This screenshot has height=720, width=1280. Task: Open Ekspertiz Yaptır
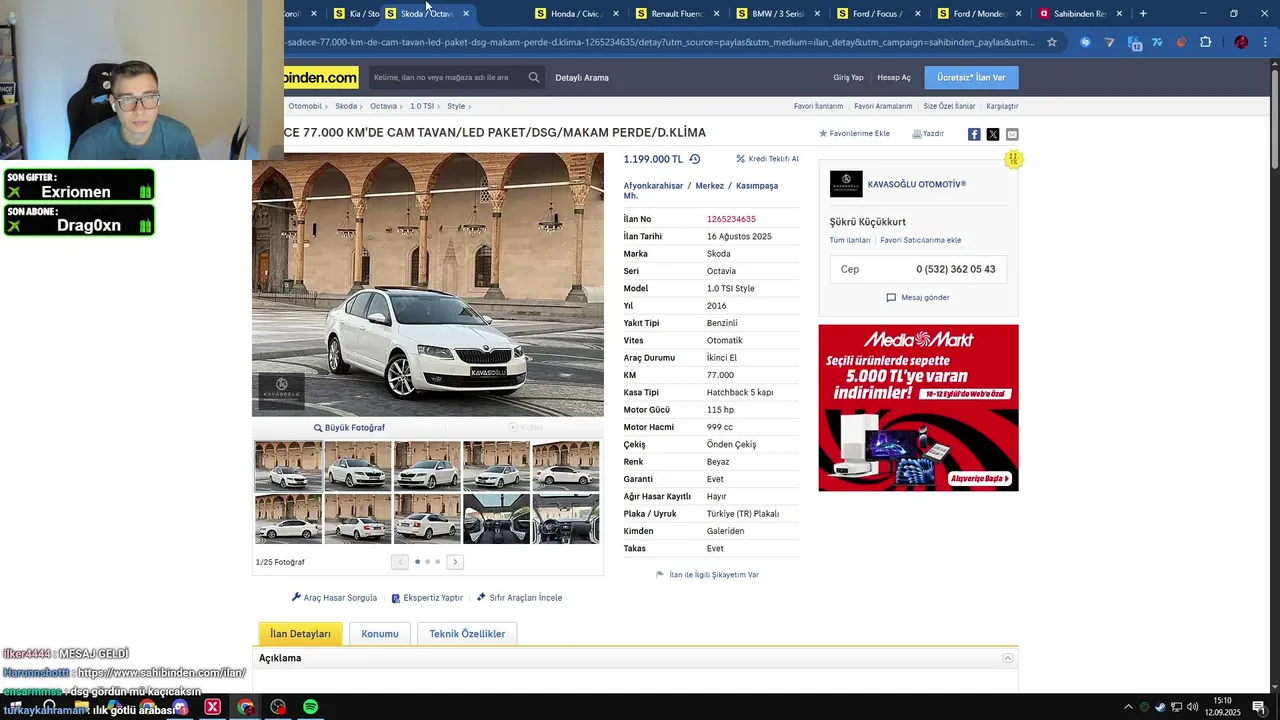pos(427,598)
